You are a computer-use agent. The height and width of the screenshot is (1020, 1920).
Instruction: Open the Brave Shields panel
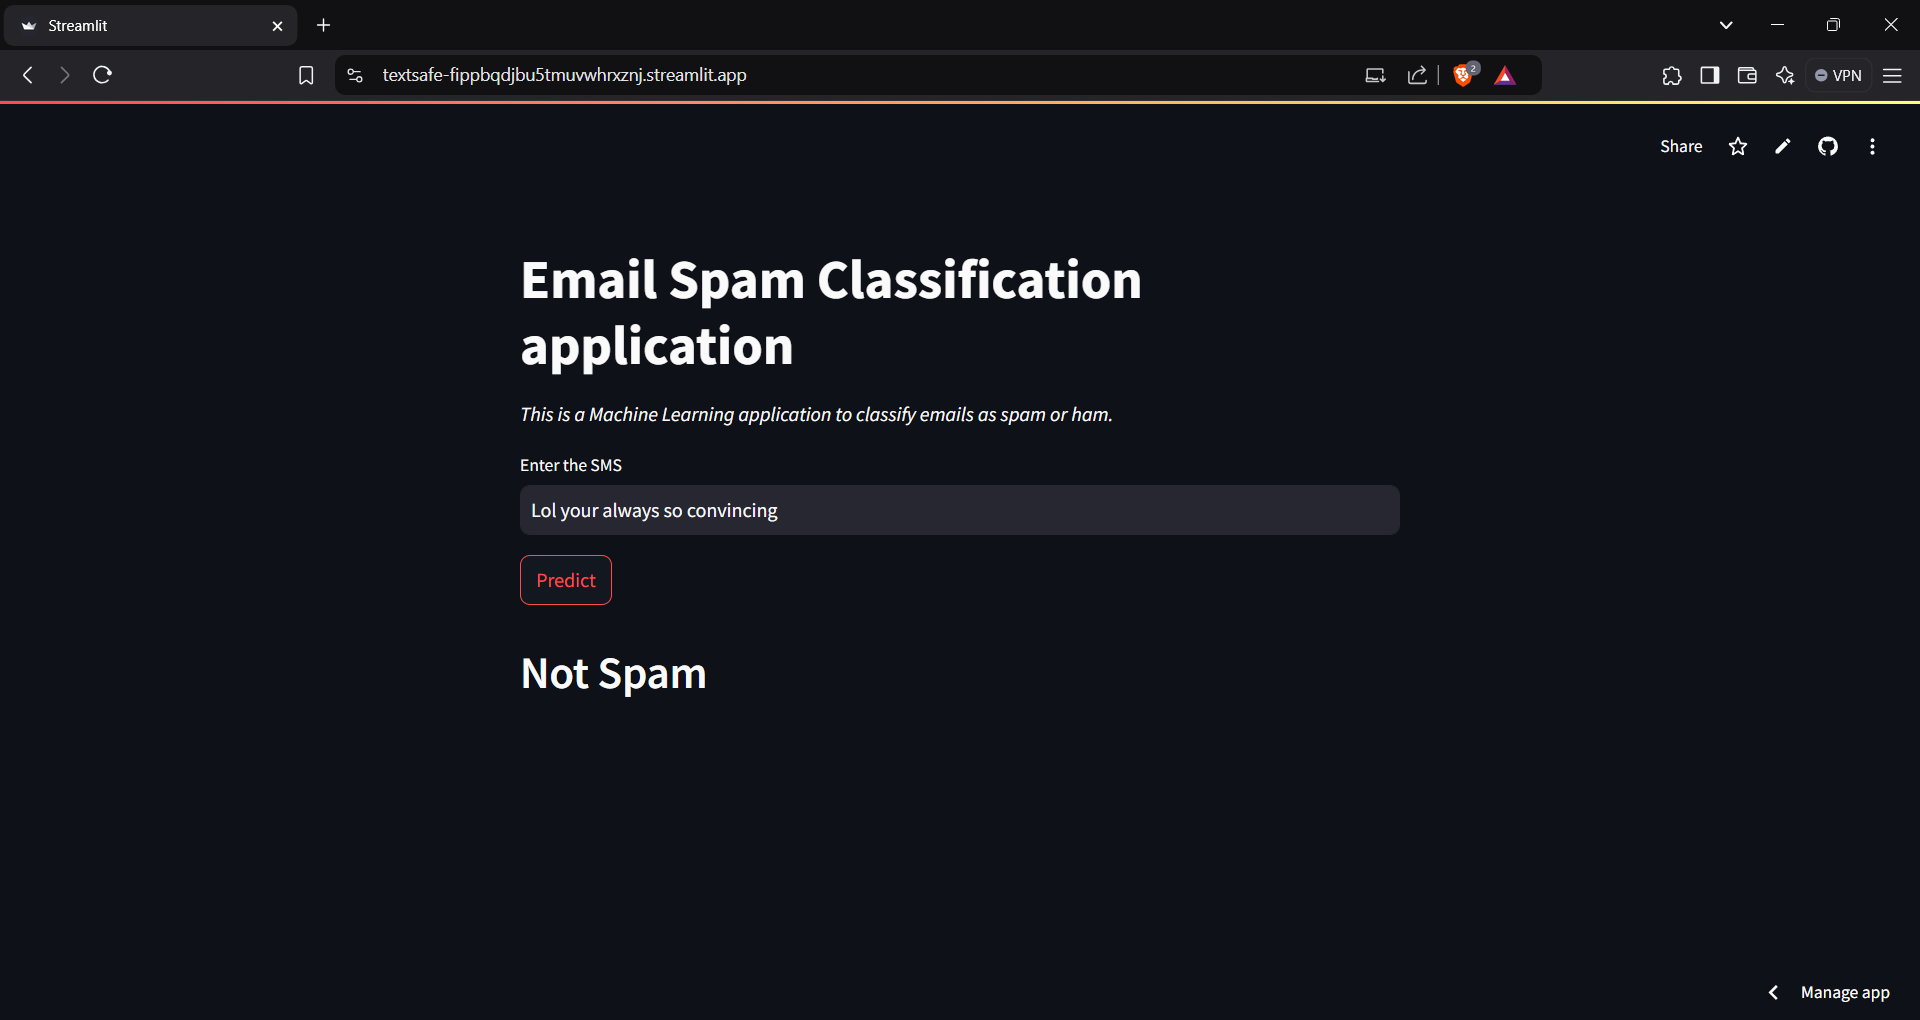coord(1463,74)
